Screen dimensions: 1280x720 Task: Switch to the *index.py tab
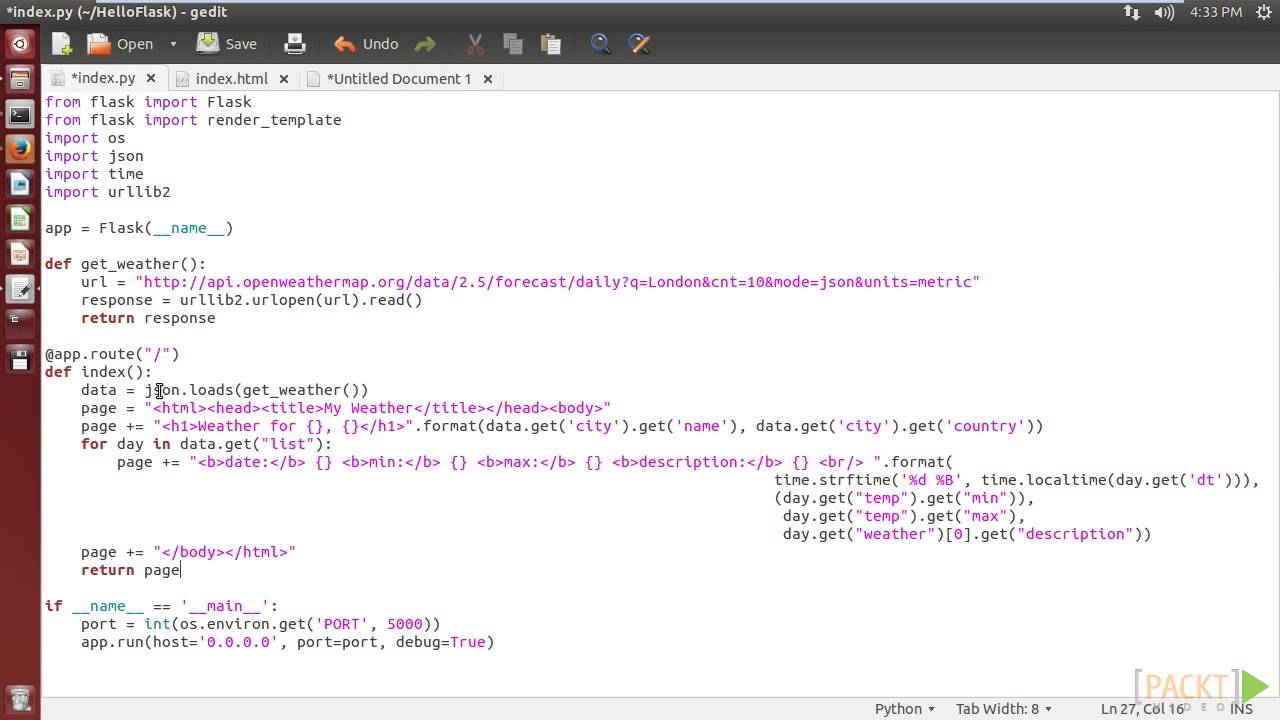coord(103,78)
